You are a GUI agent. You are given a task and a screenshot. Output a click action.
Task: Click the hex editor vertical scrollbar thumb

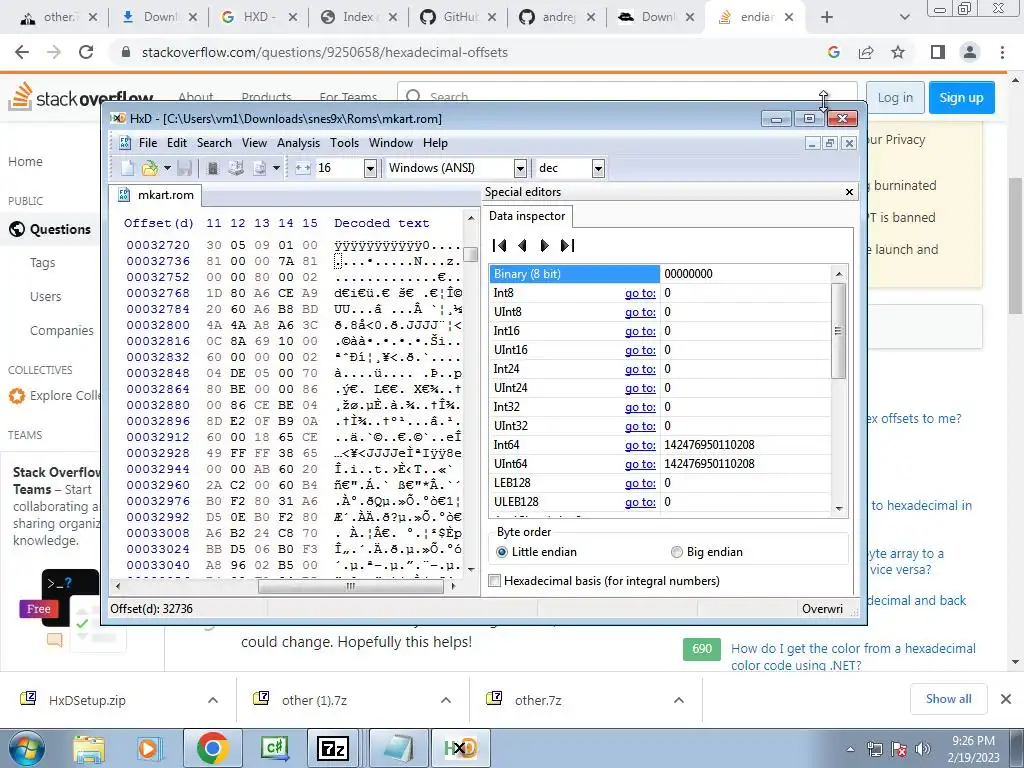(471, 254)
